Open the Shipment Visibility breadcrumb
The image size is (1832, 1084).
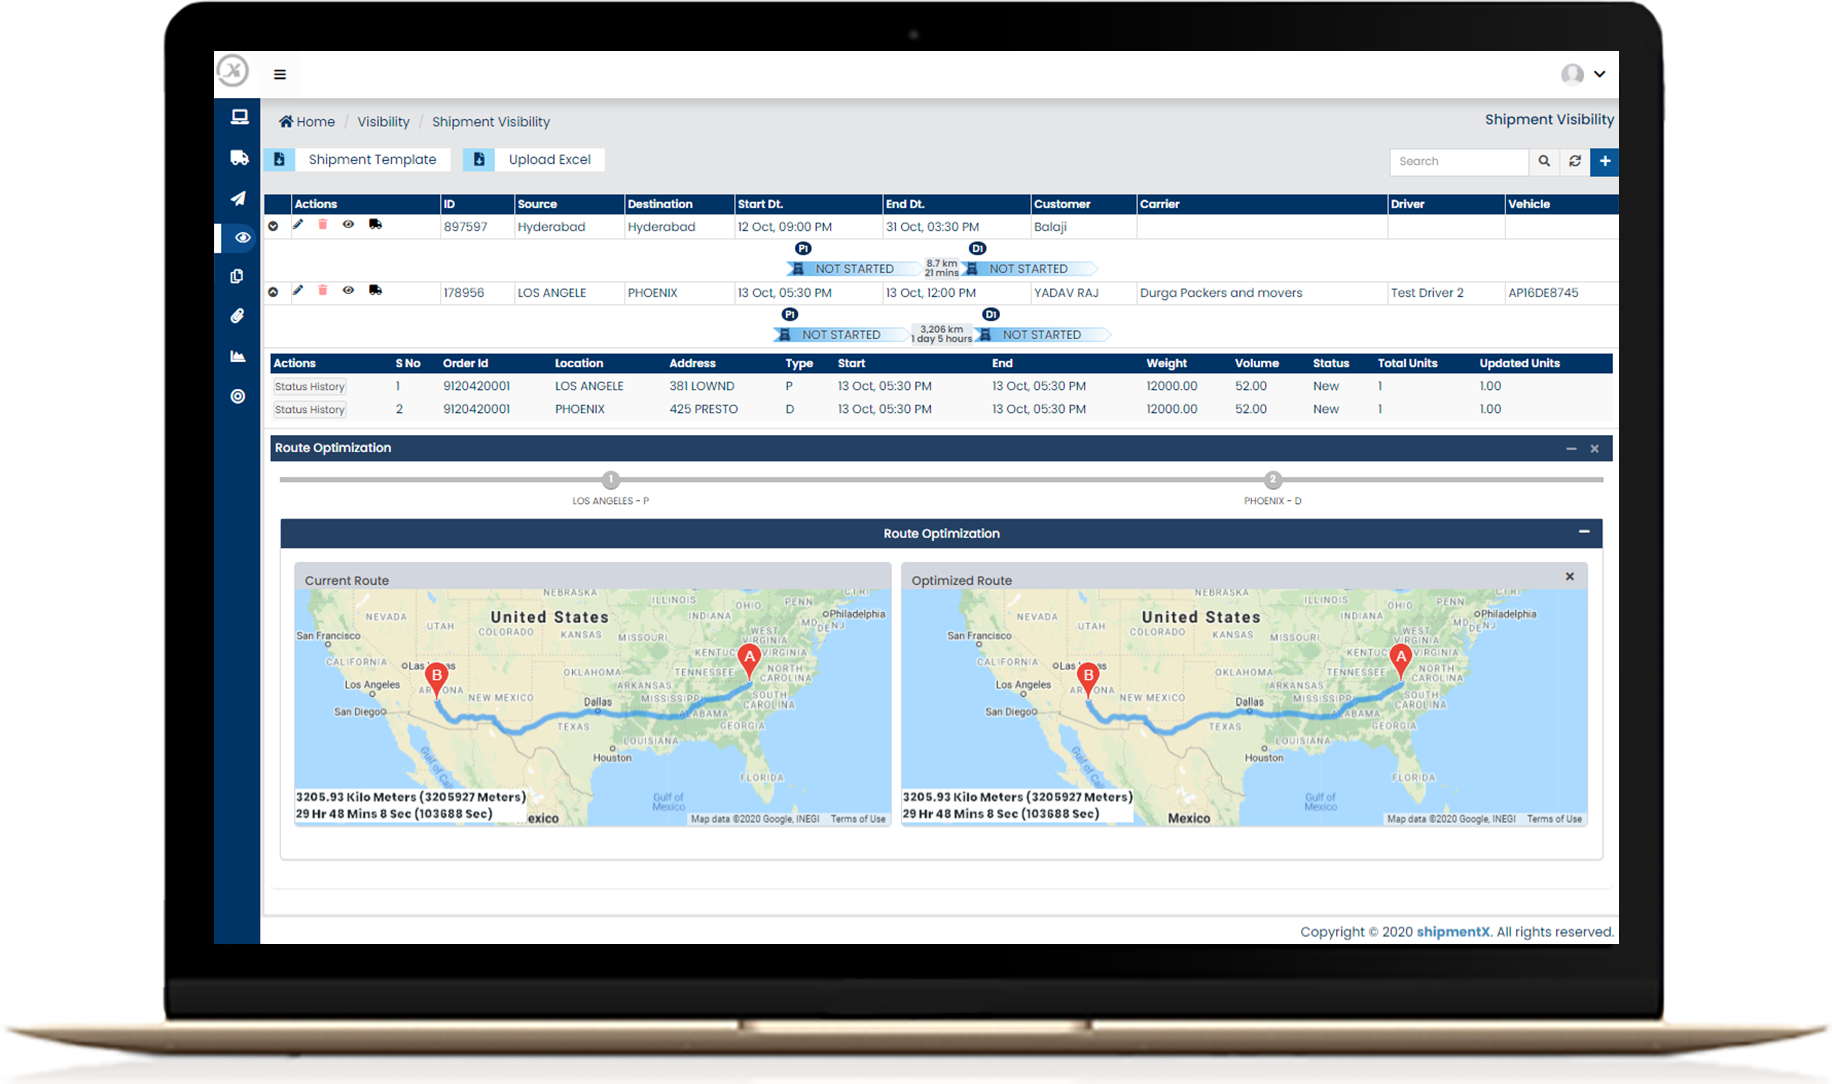point(491,122)
